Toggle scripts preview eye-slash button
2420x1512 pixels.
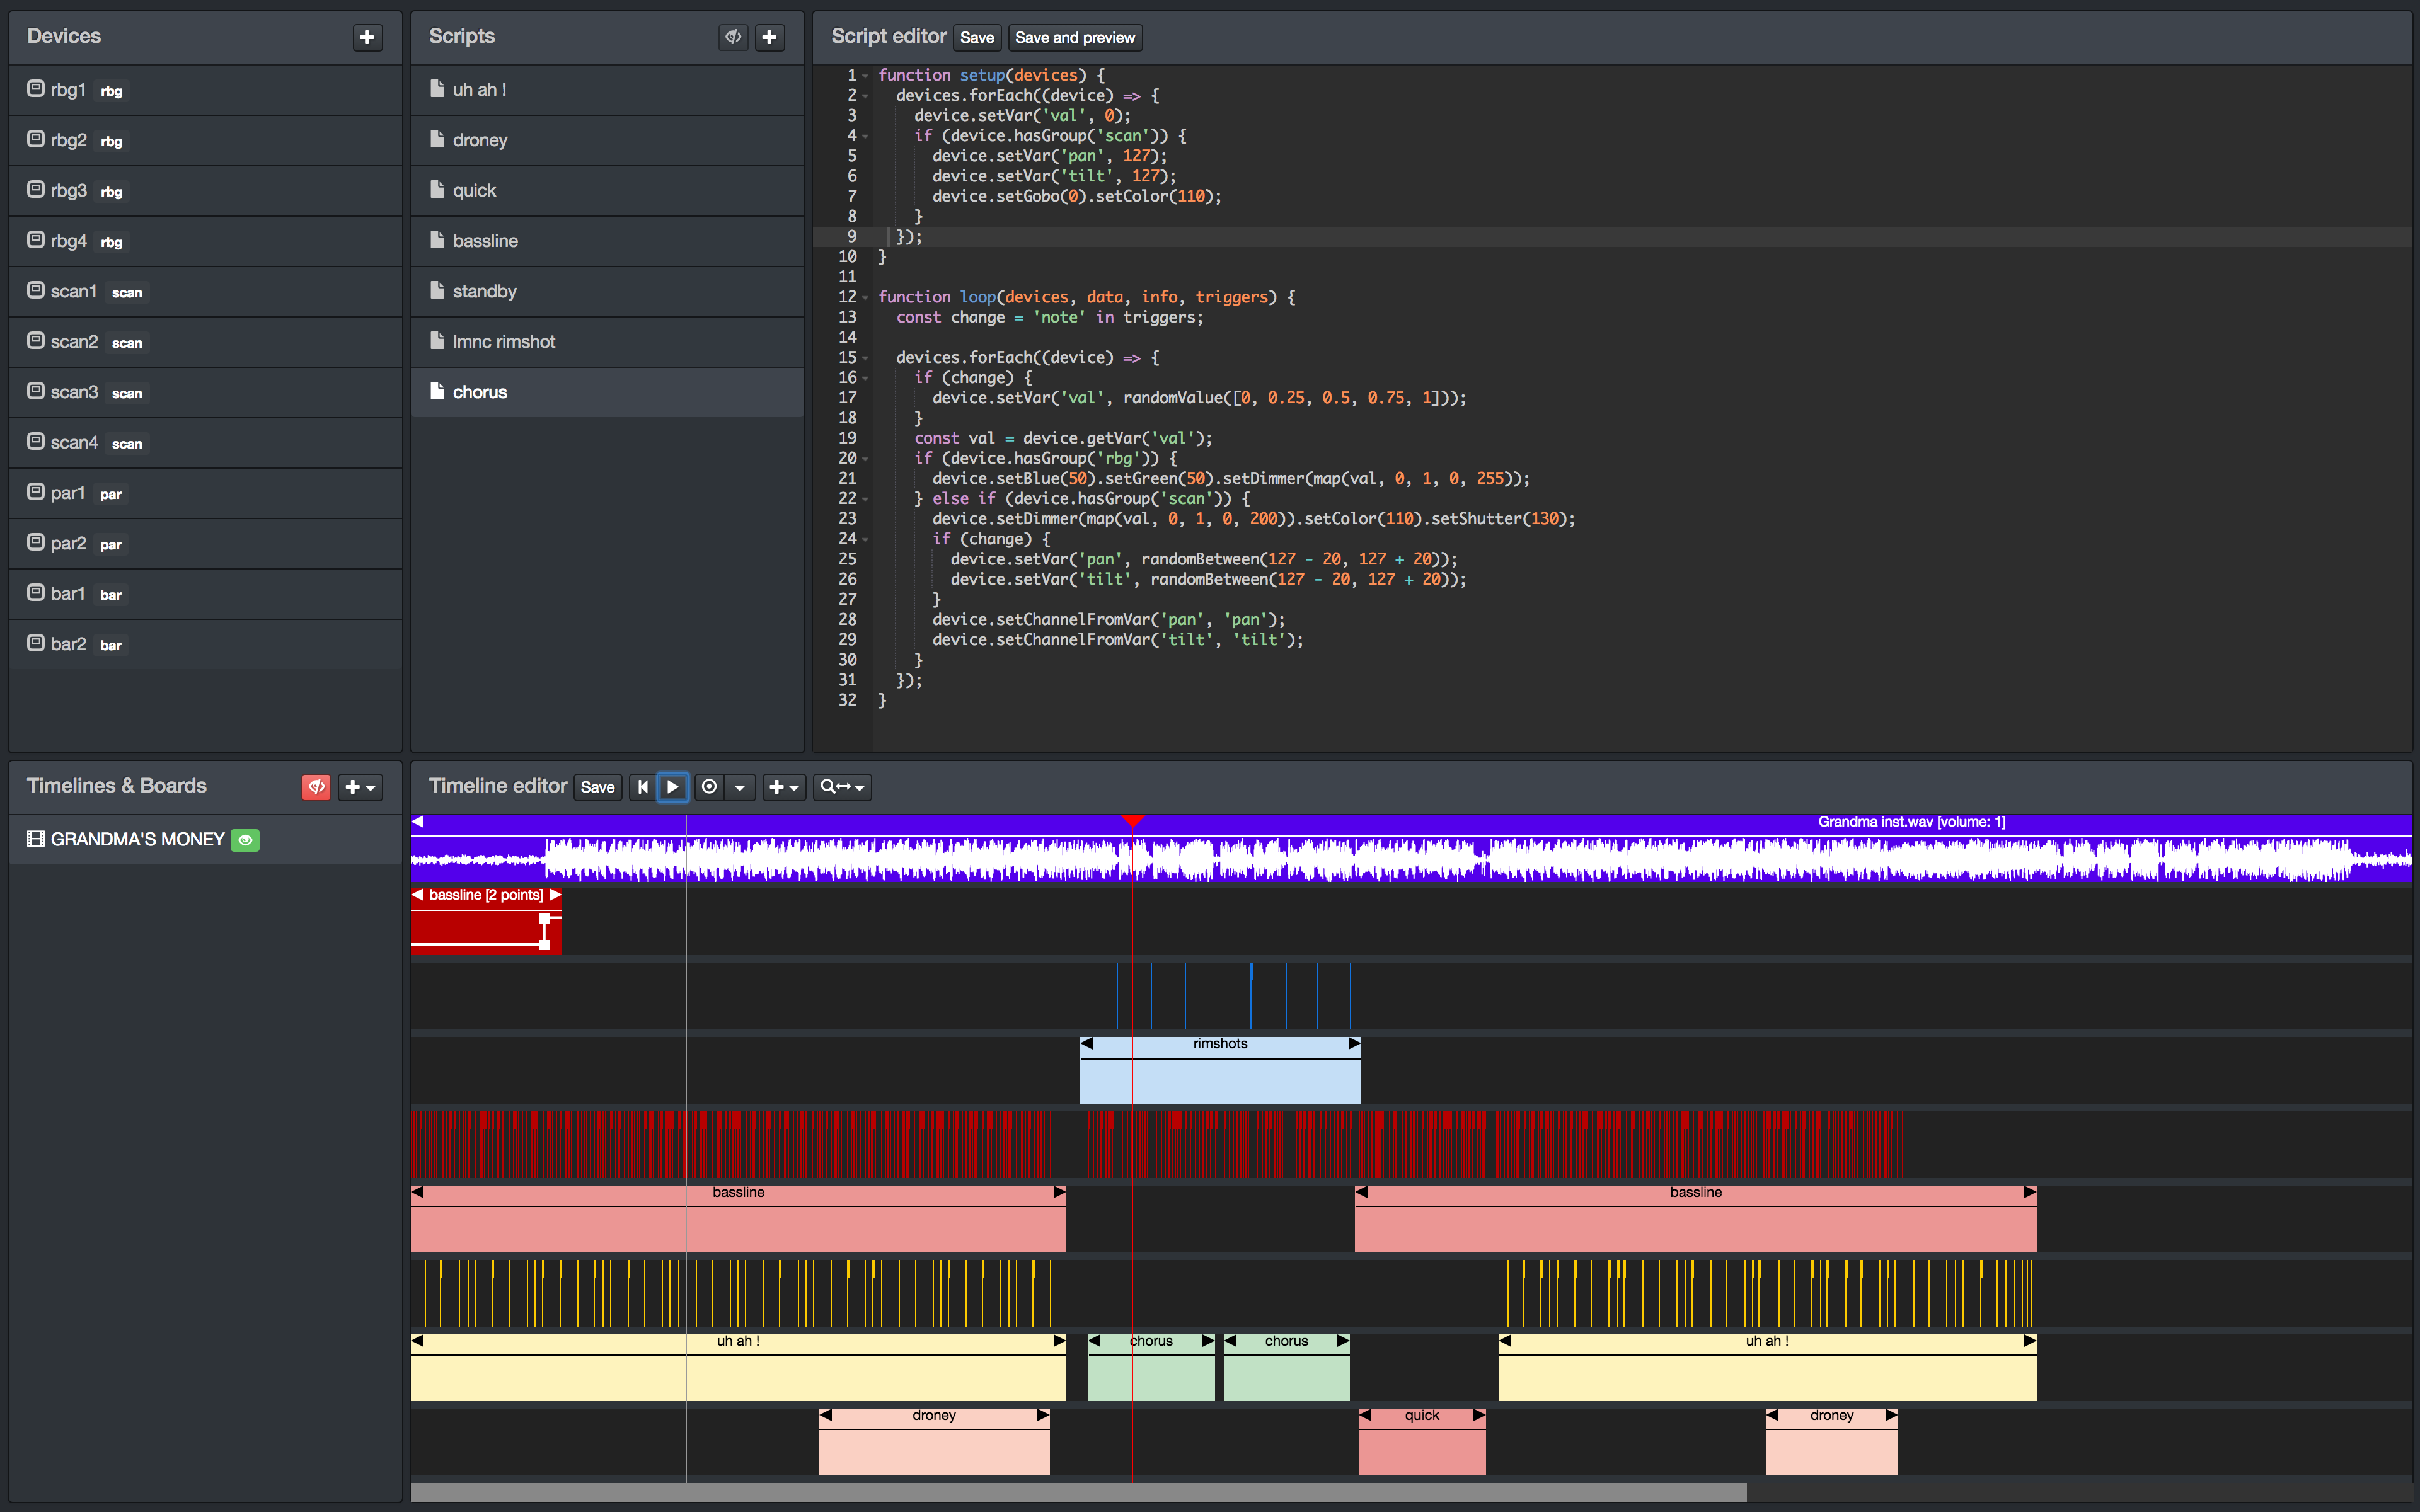(x=733, y=37)
